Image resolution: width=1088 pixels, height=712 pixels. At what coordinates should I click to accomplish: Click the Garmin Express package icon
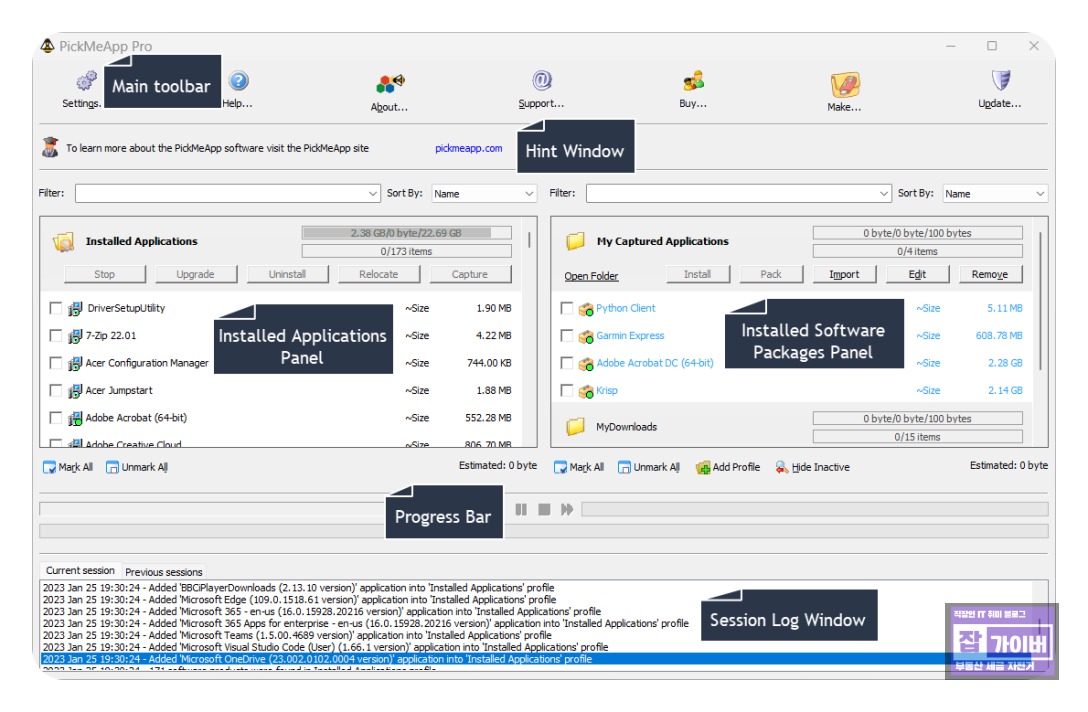[x=586, y=336]
